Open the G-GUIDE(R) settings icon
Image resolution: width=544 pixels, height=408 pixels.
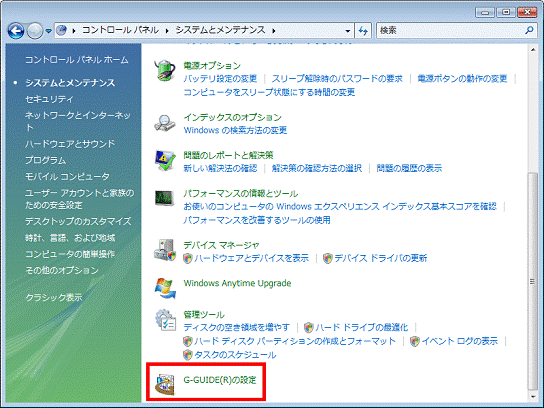[x=165, y=385]
